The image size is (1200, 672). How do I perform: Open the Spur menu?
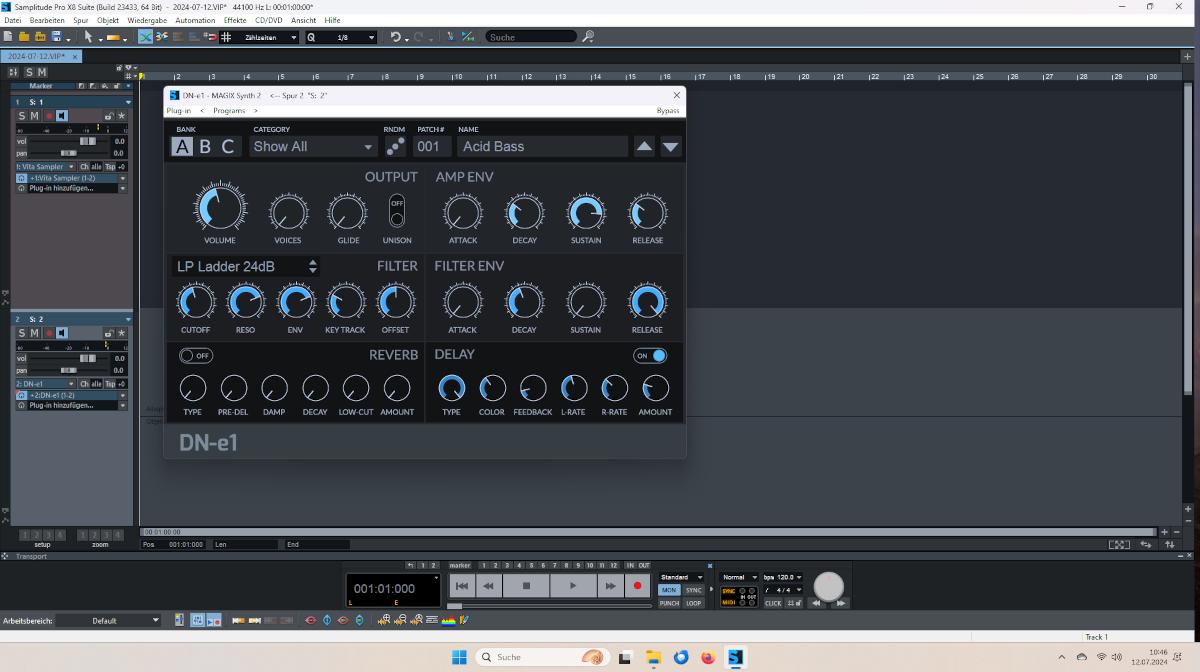coord(81,20)
